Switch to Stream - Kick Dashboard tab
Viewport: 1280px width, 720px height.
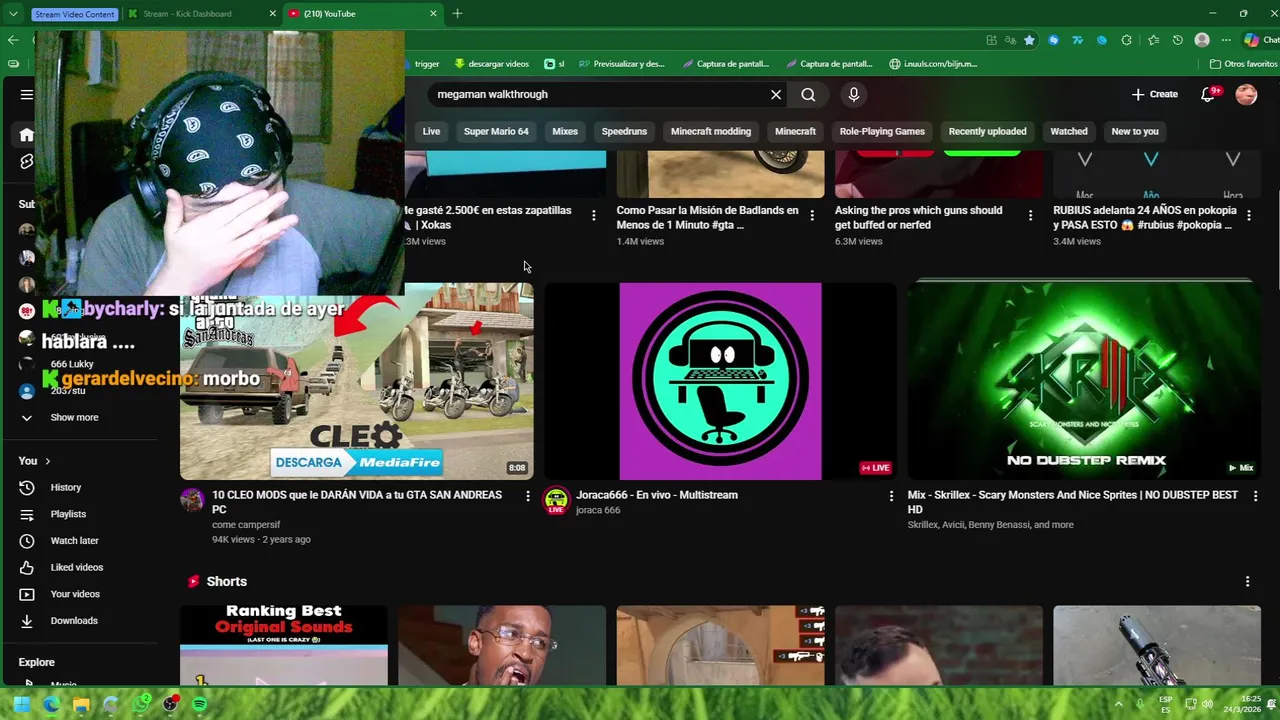tap(200, 14)
